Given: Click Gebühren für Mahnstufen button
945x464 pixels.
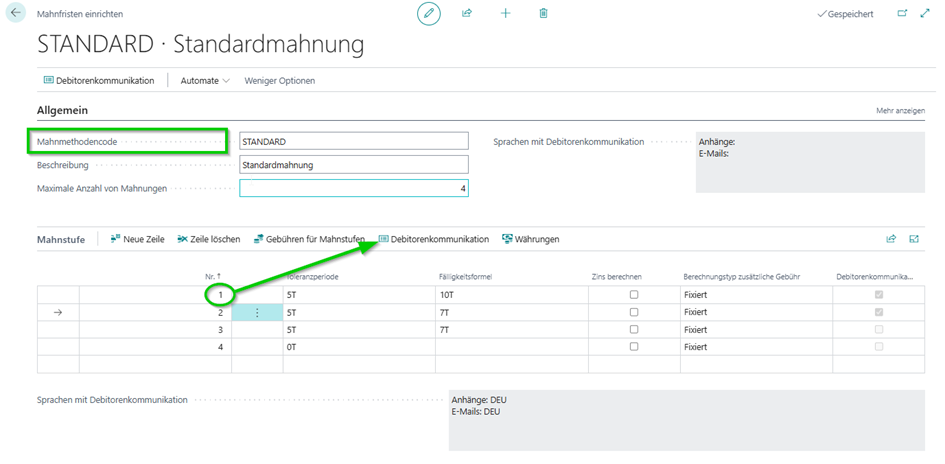Looking at the screenshot, I should (308, 239).
